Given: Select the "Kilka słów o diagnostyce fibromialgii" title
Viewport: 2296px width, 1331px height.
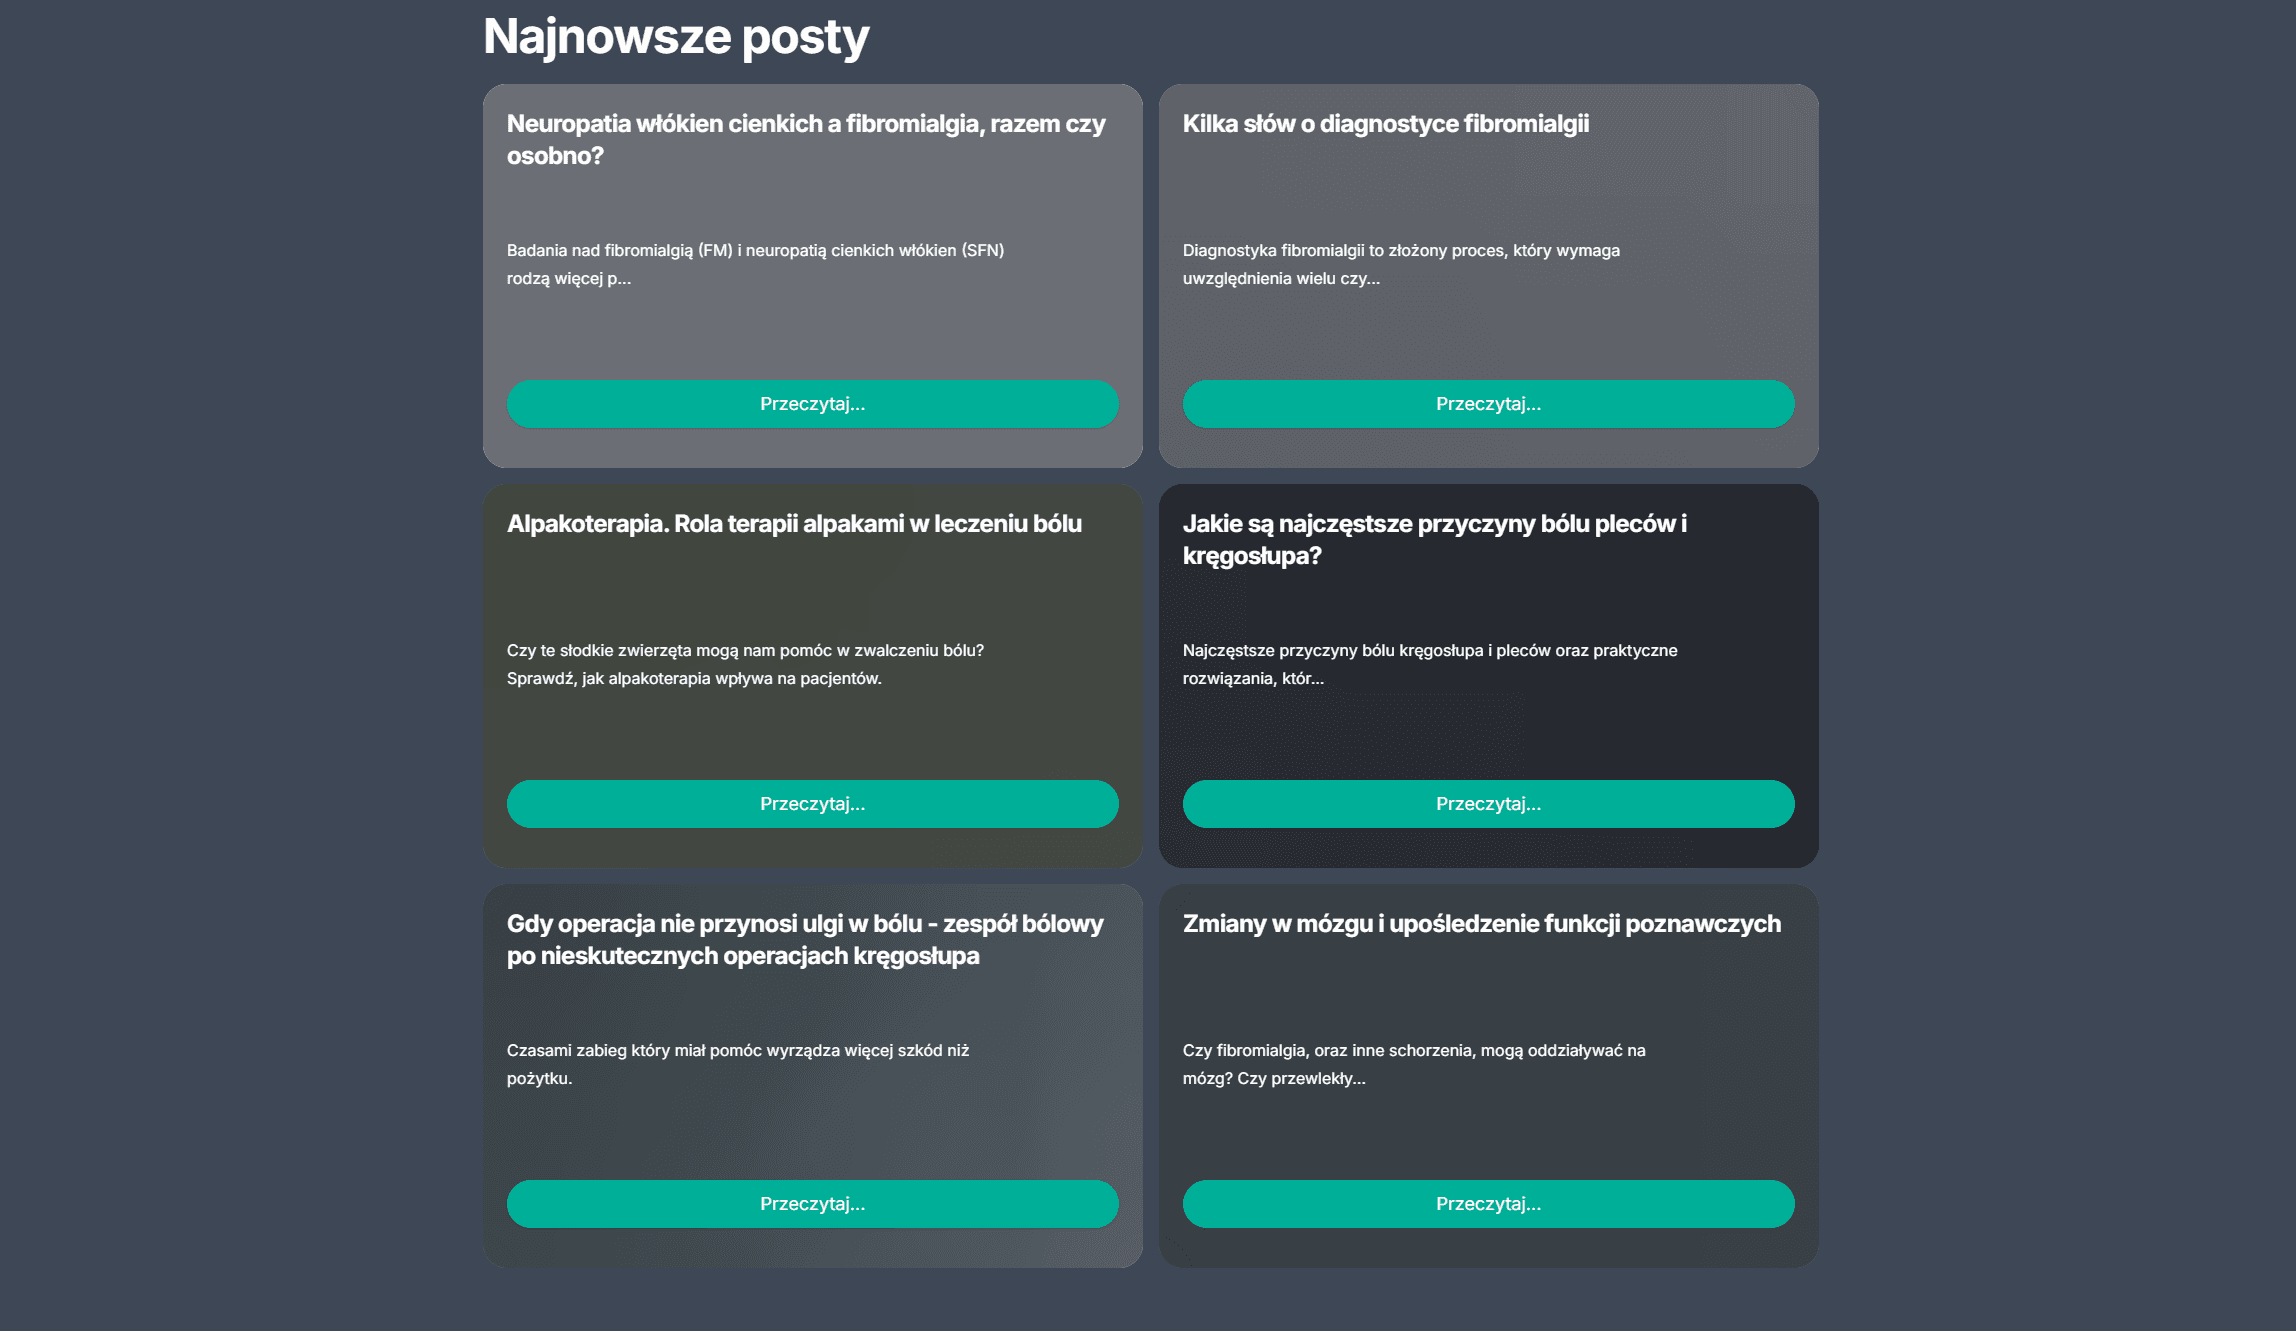Looking at the screenshot, I should click(x=1385, y=124).
